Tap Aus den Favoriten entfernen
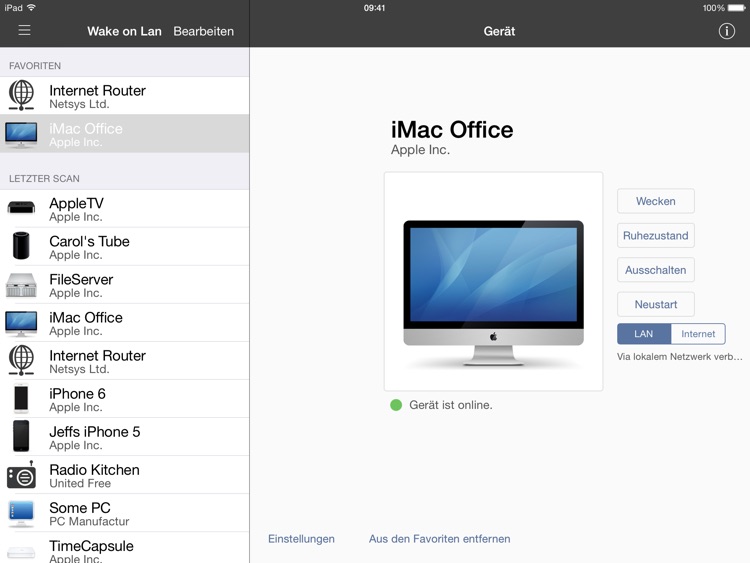Viewport: 750px width, 563px height. click(440, 539)
